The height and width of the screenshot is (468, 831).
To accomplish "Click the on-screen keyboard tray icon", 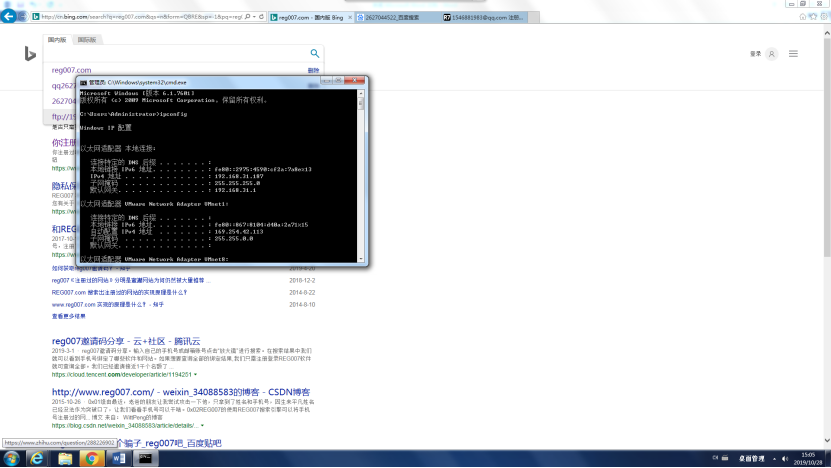I will [725, 458].
